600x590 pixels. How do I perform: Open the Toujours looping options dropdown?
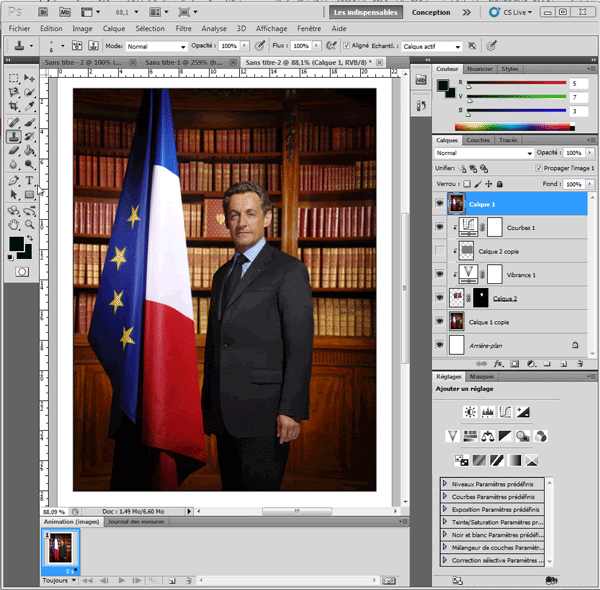pyautogui.click(x=59, y=580)
